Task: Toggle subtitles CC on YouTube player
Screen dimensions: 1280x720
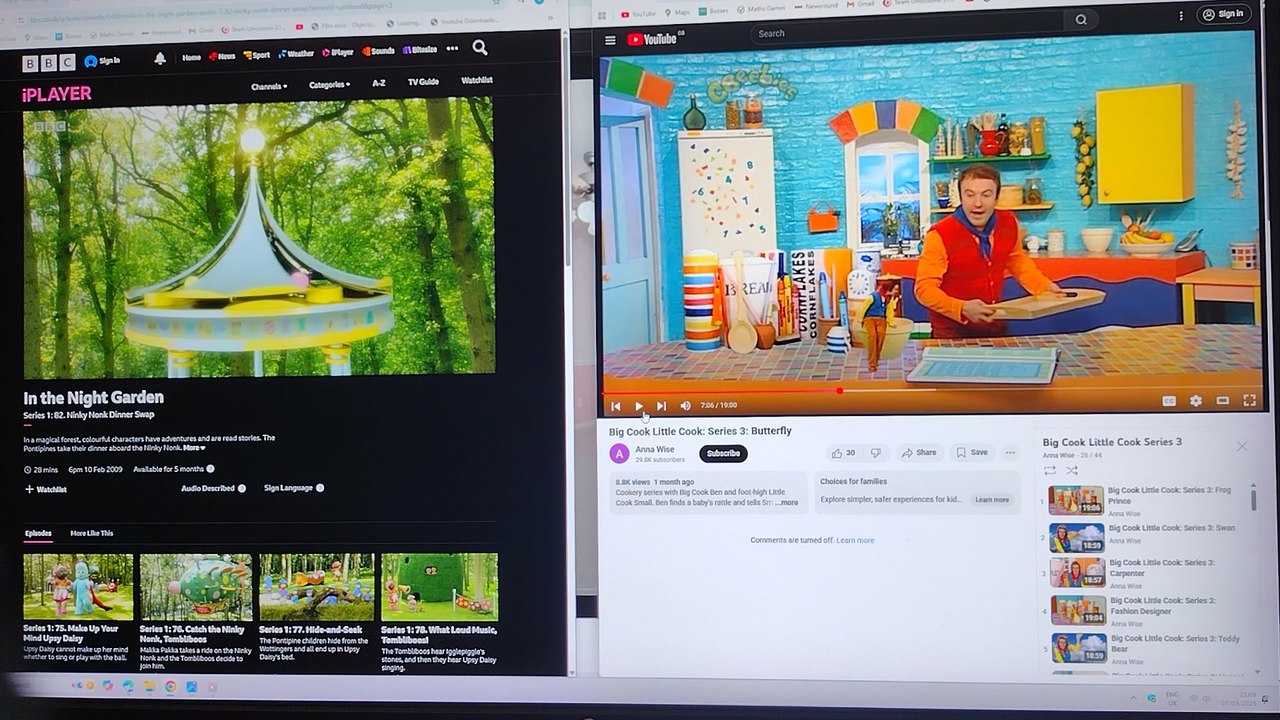Action: coord(1168,401)
